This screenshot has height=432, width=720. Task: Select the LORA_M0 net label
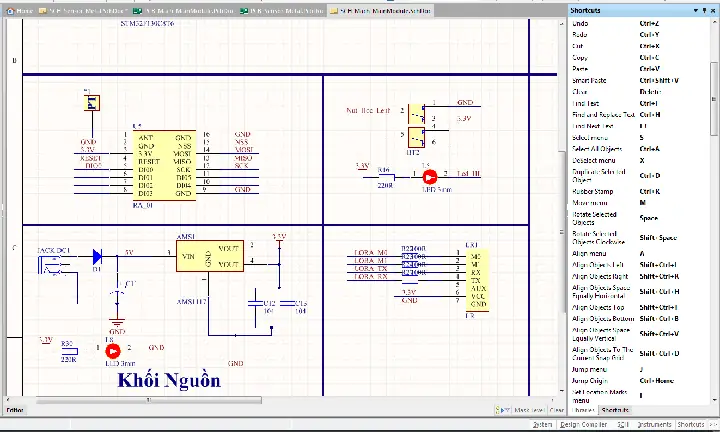point(371,252)
